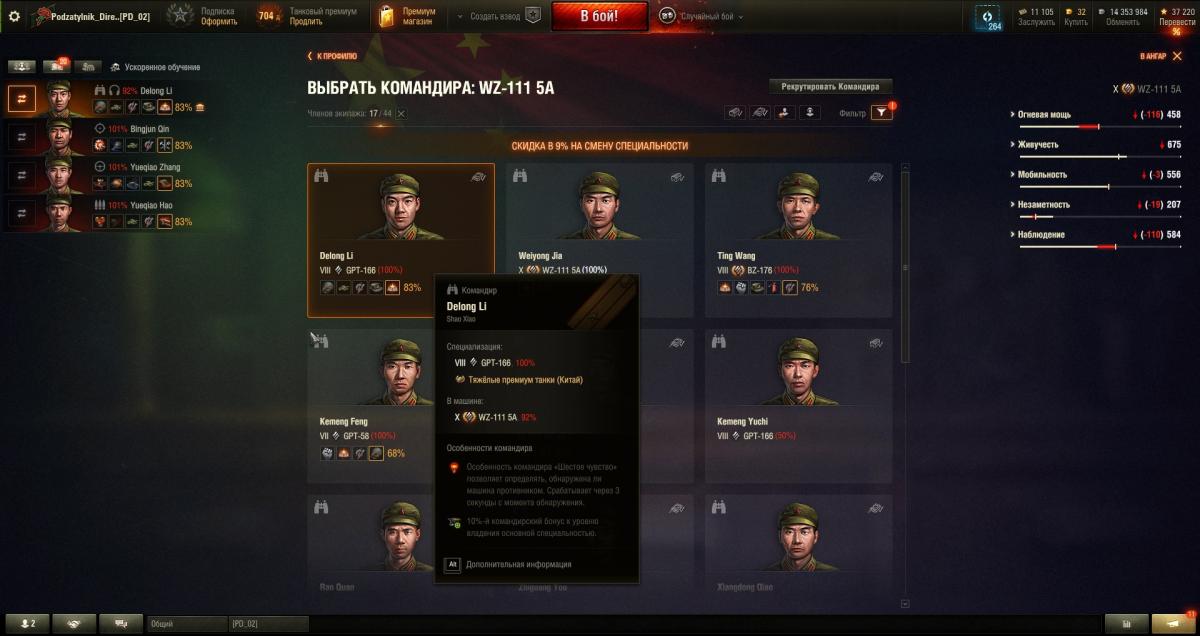
Task: Select the Ting Wang commander card
Action: tap(798, 240)
